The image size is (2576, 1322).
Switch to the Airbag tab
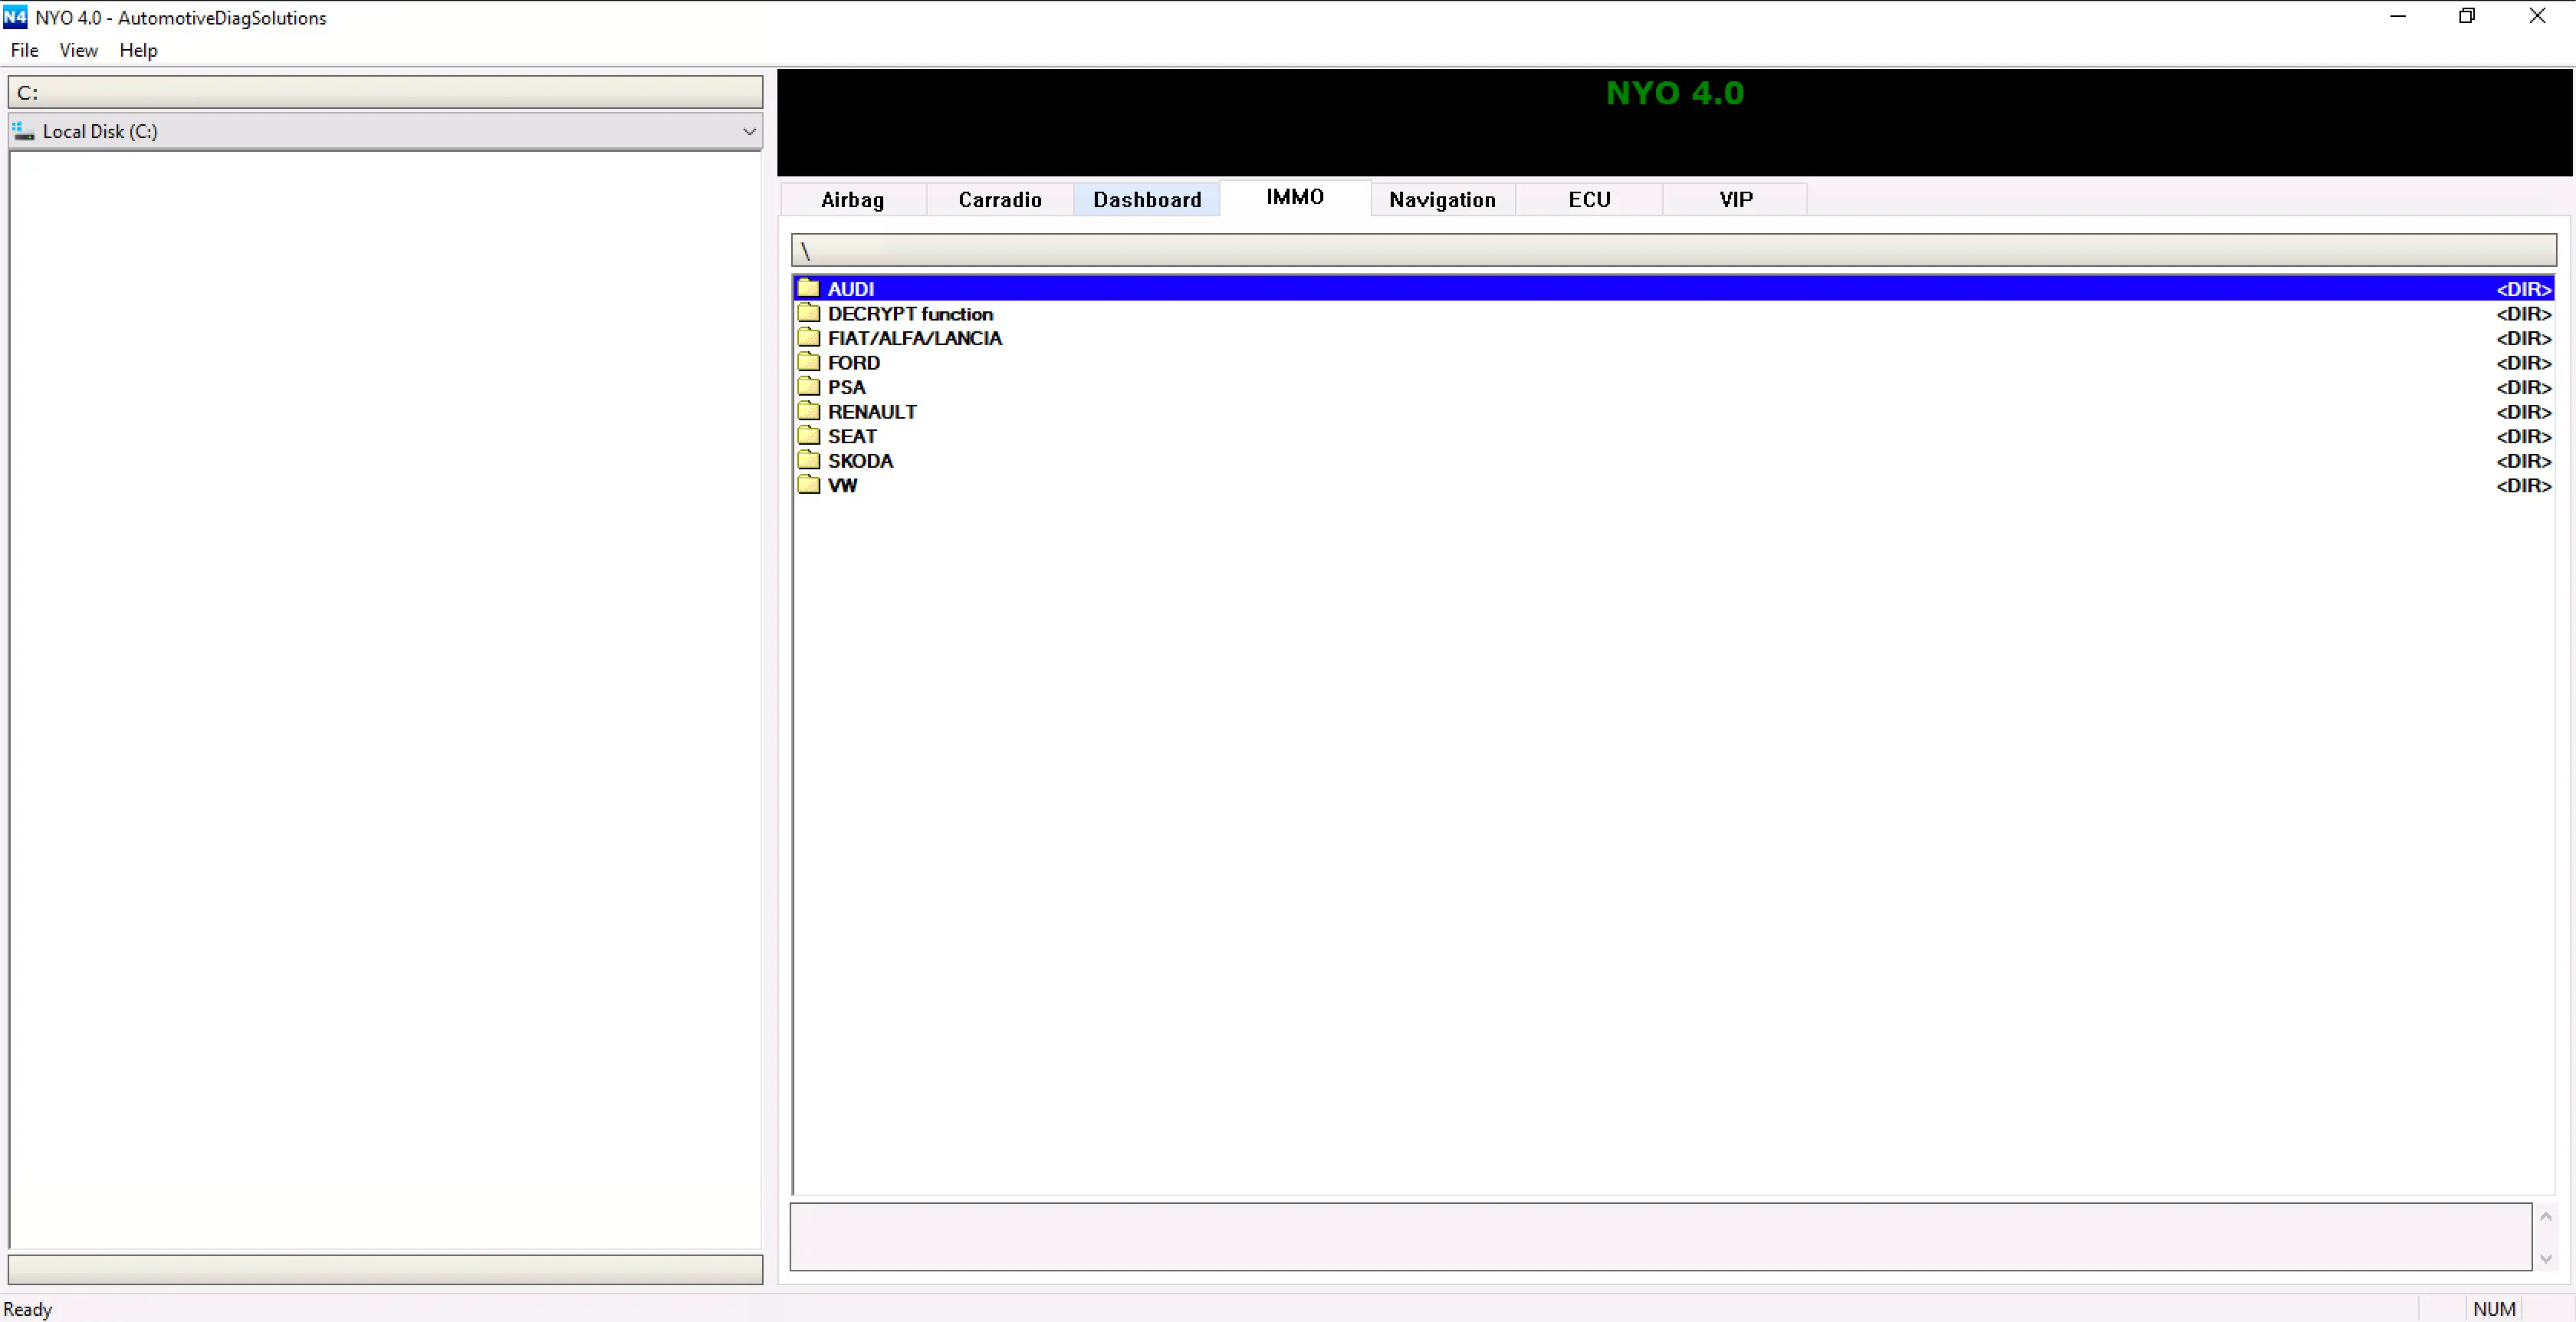852,199
